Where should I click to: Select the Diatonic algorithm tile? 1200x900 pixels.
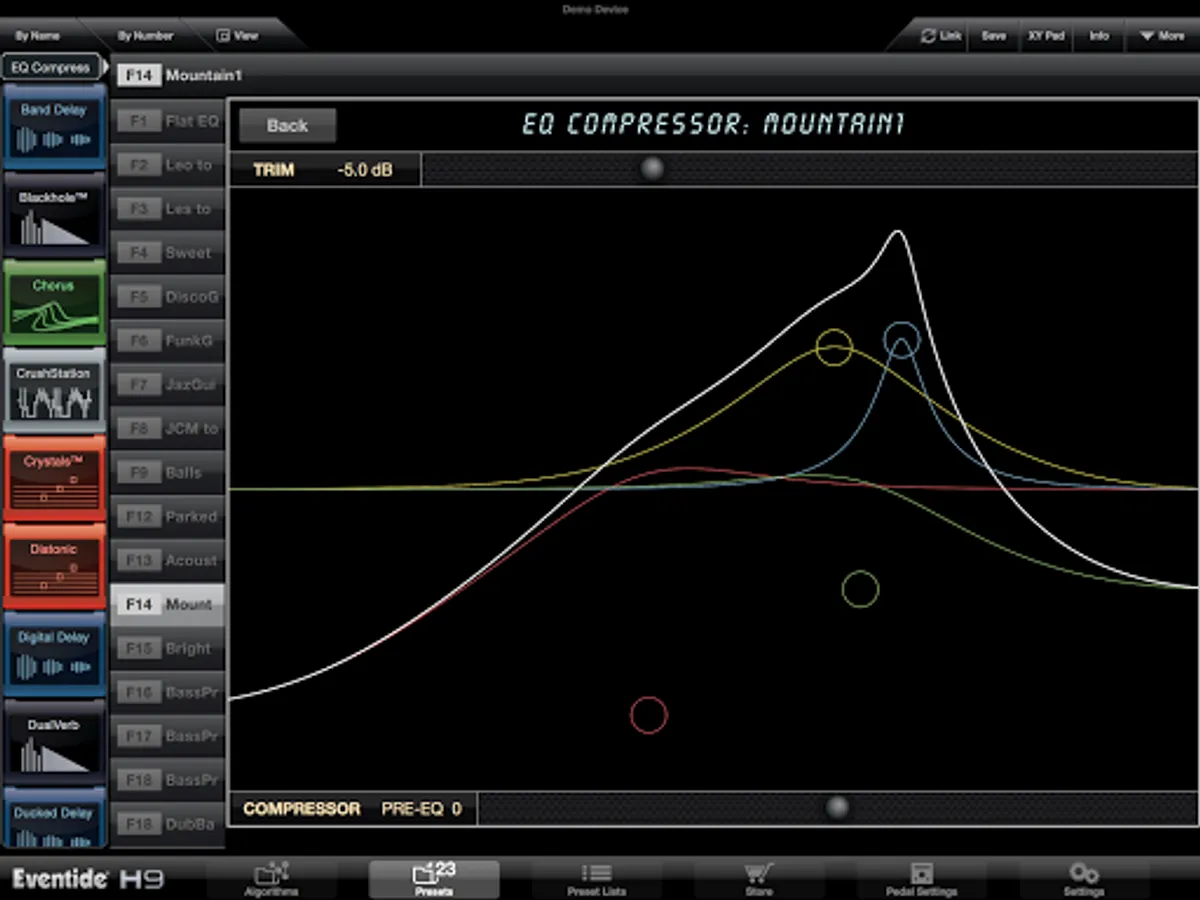(x=54, y=567)
